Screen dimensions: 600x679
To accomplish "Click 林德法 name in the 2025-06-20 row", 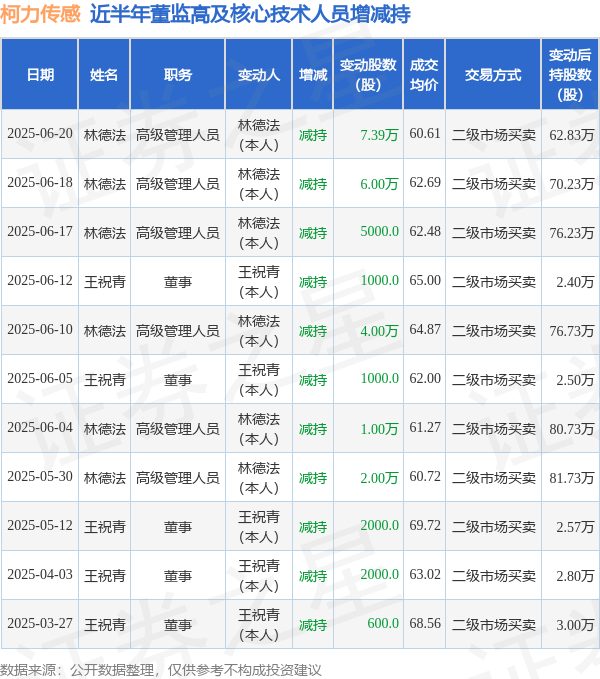I will 104,135.
